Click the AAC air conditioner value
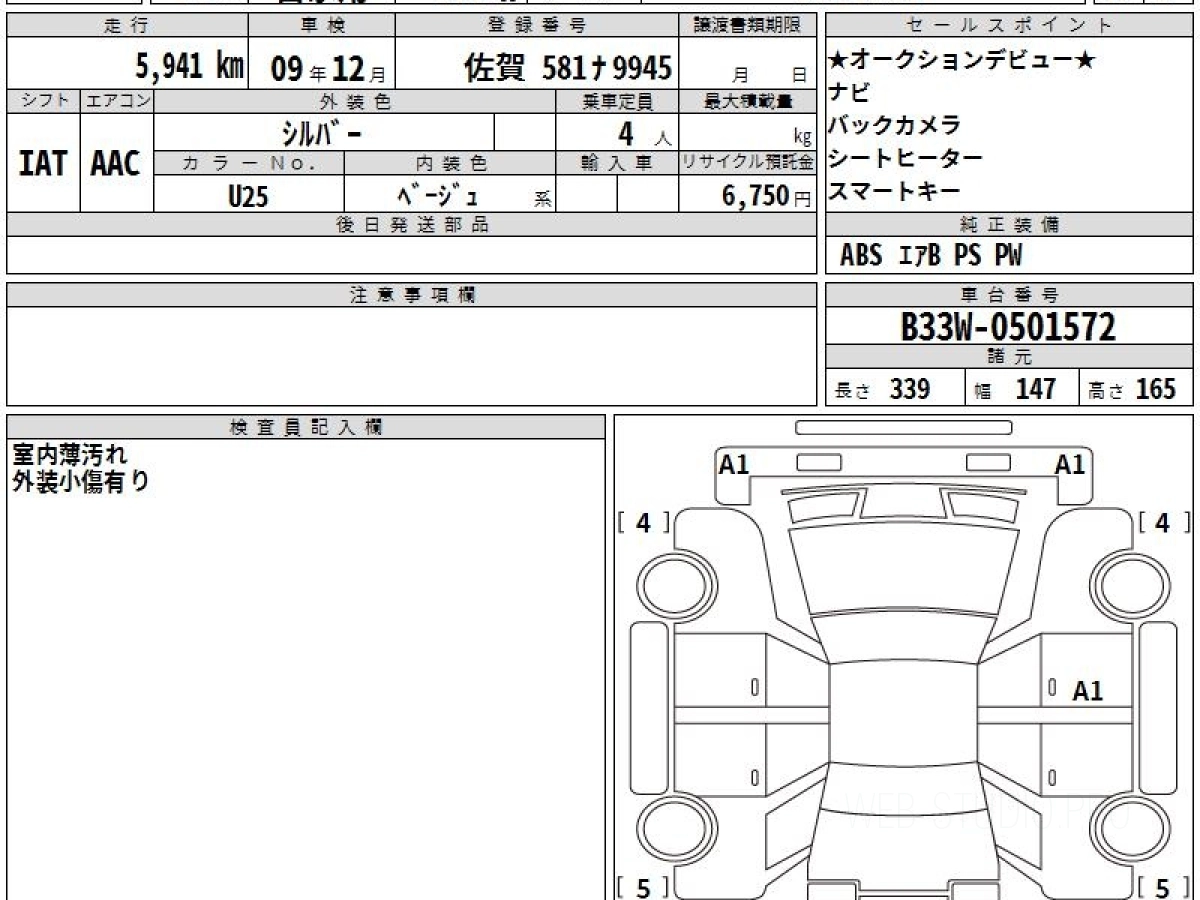This screenshot has width=1200, height=900. tap(116, 164)
